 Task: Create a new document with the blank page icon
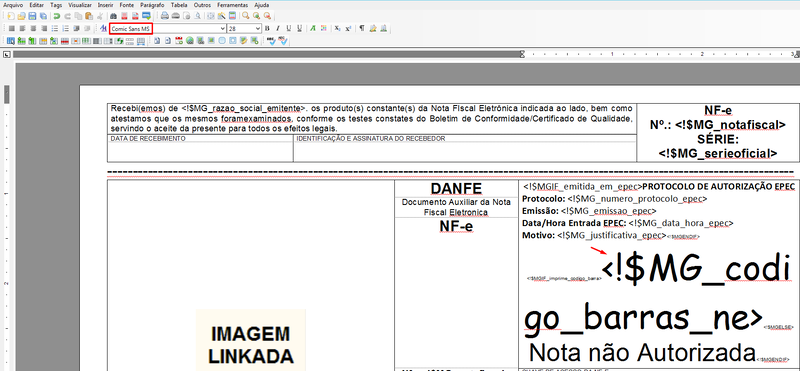tap(11, 16)
